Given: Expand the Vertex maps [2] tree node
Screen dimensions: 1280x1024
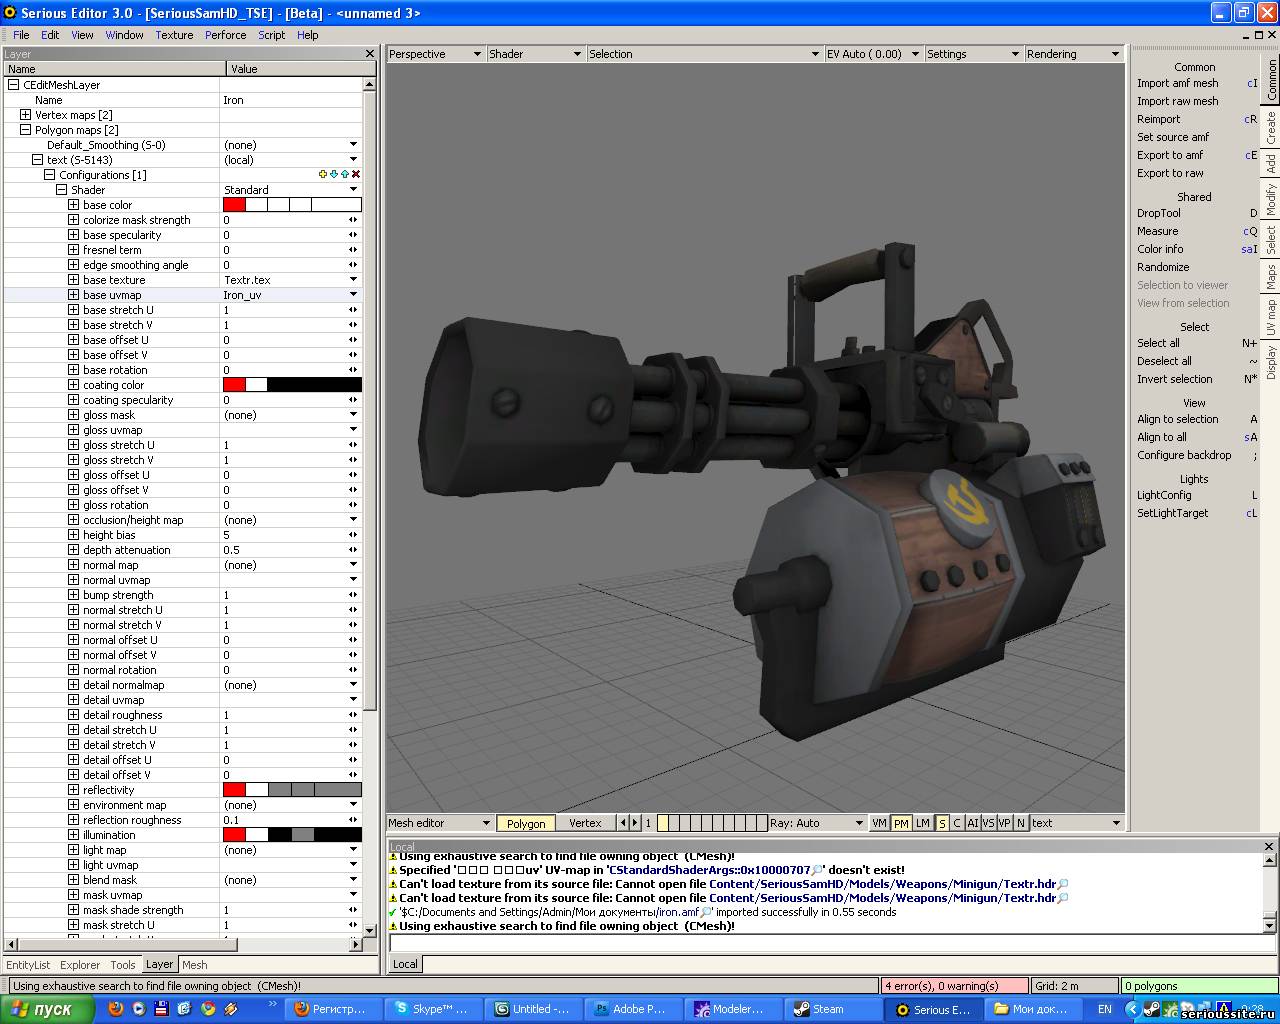Looking at the screenshot, I should tap(25, 115).
